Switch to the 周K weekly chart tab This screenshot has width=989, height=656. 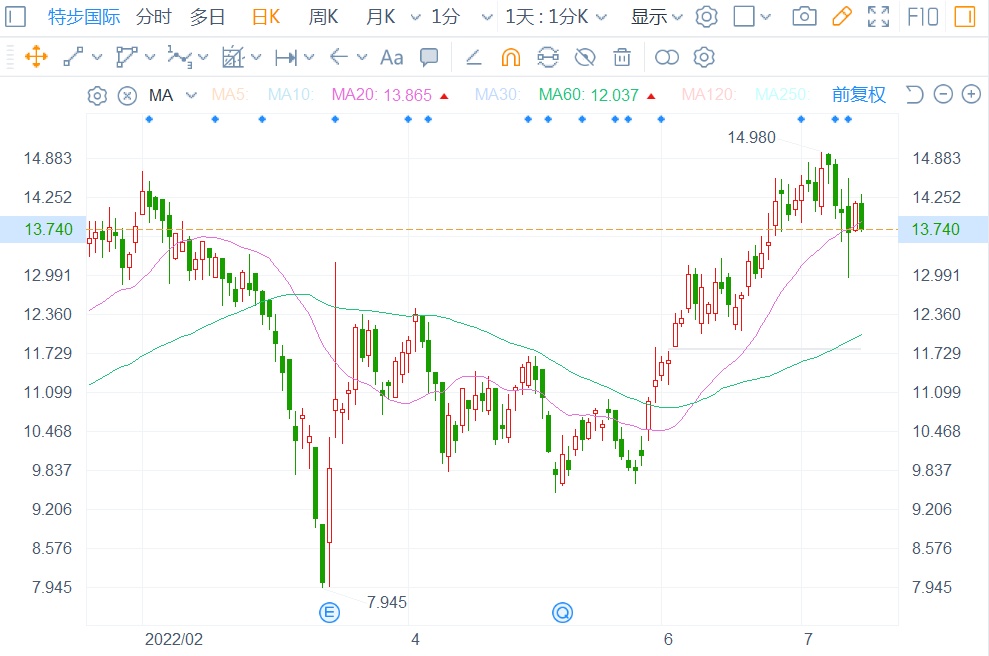(323, 17)
